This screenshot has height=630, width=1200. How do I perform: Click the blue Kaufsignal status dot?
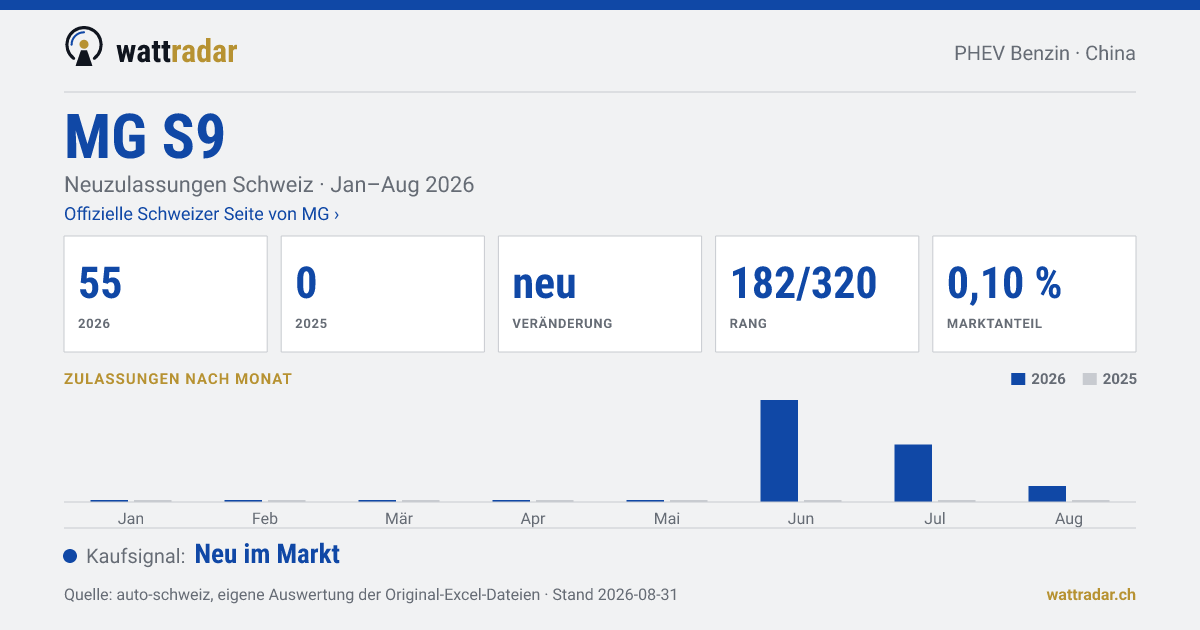[70, 556]
